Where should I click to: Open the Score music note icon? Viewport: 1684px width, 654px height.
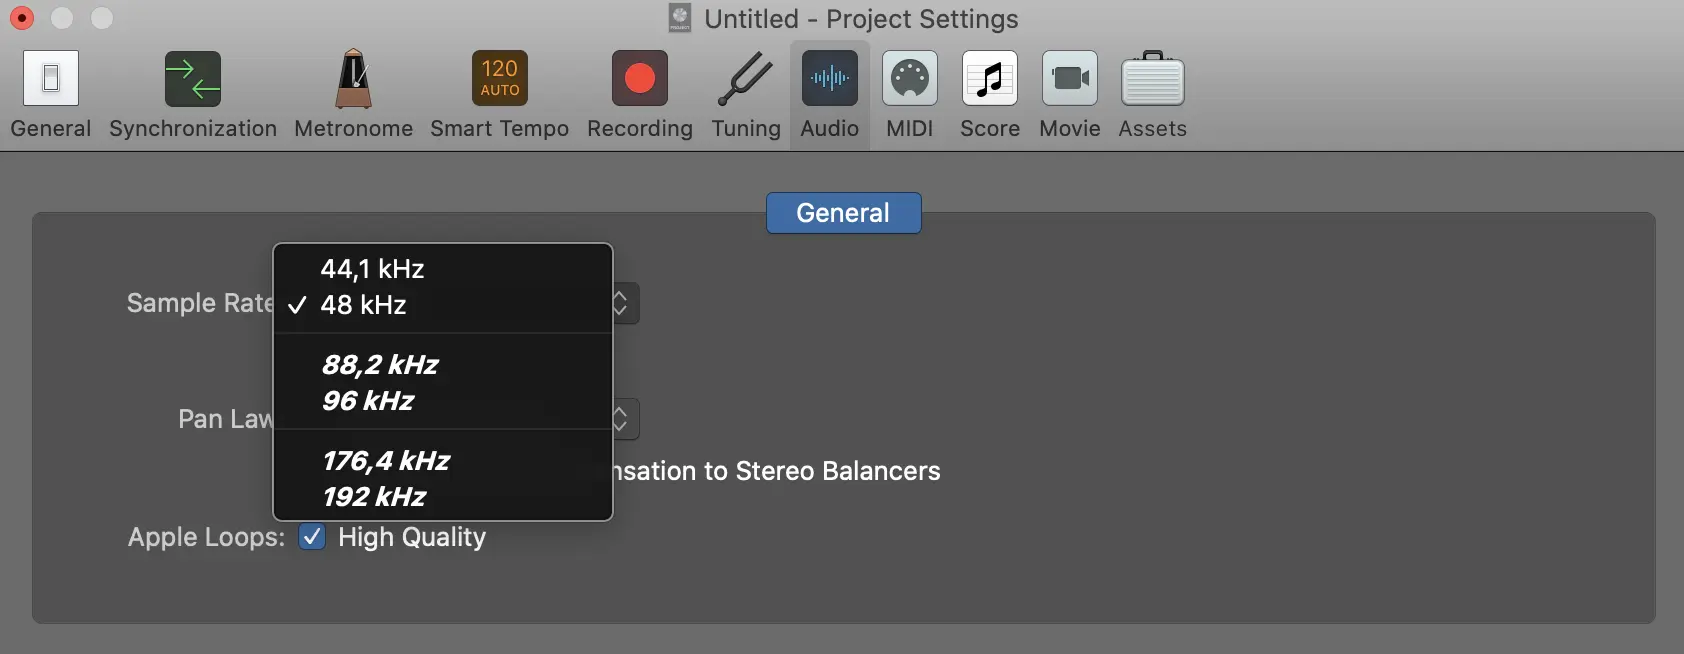[x=989, y=79]
